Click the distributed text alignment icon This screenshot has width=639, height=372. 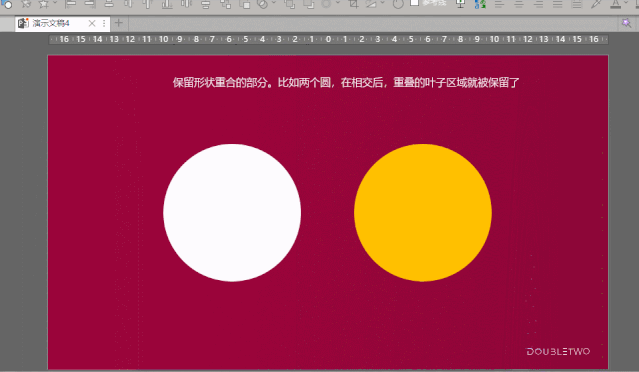pos(577,4)
